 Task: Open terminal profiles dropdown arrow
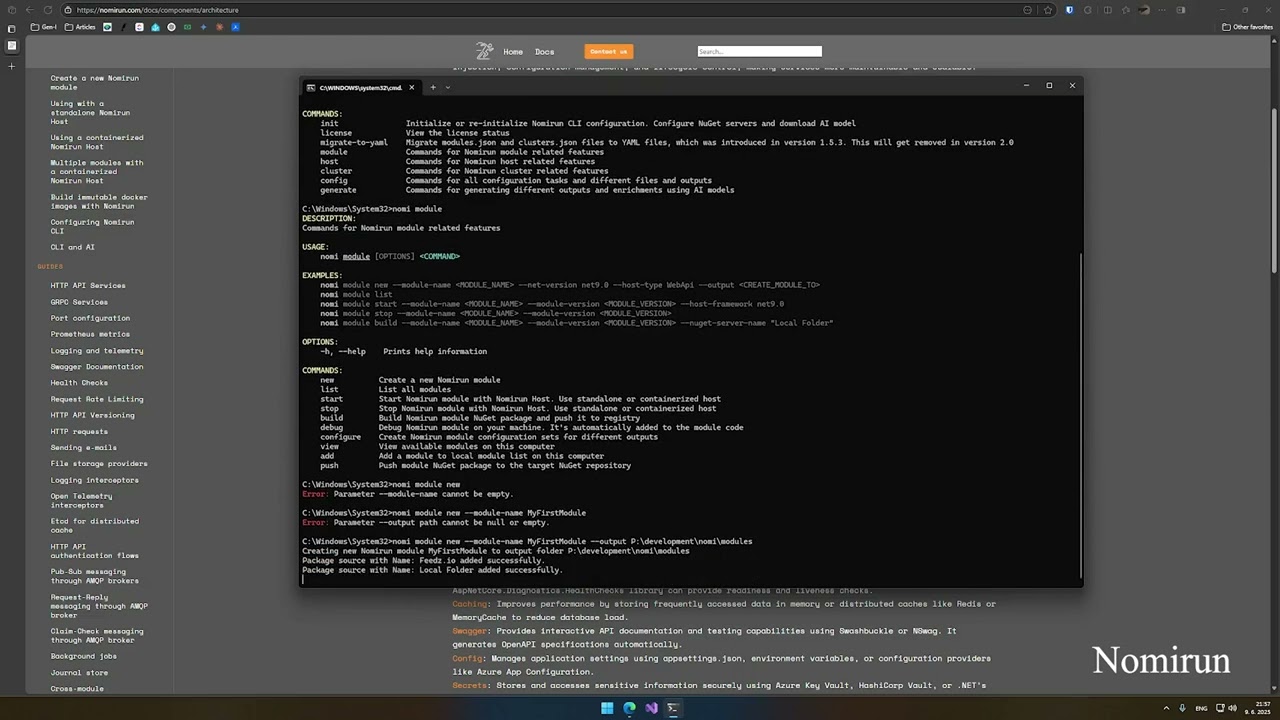(x=447, y=87)
